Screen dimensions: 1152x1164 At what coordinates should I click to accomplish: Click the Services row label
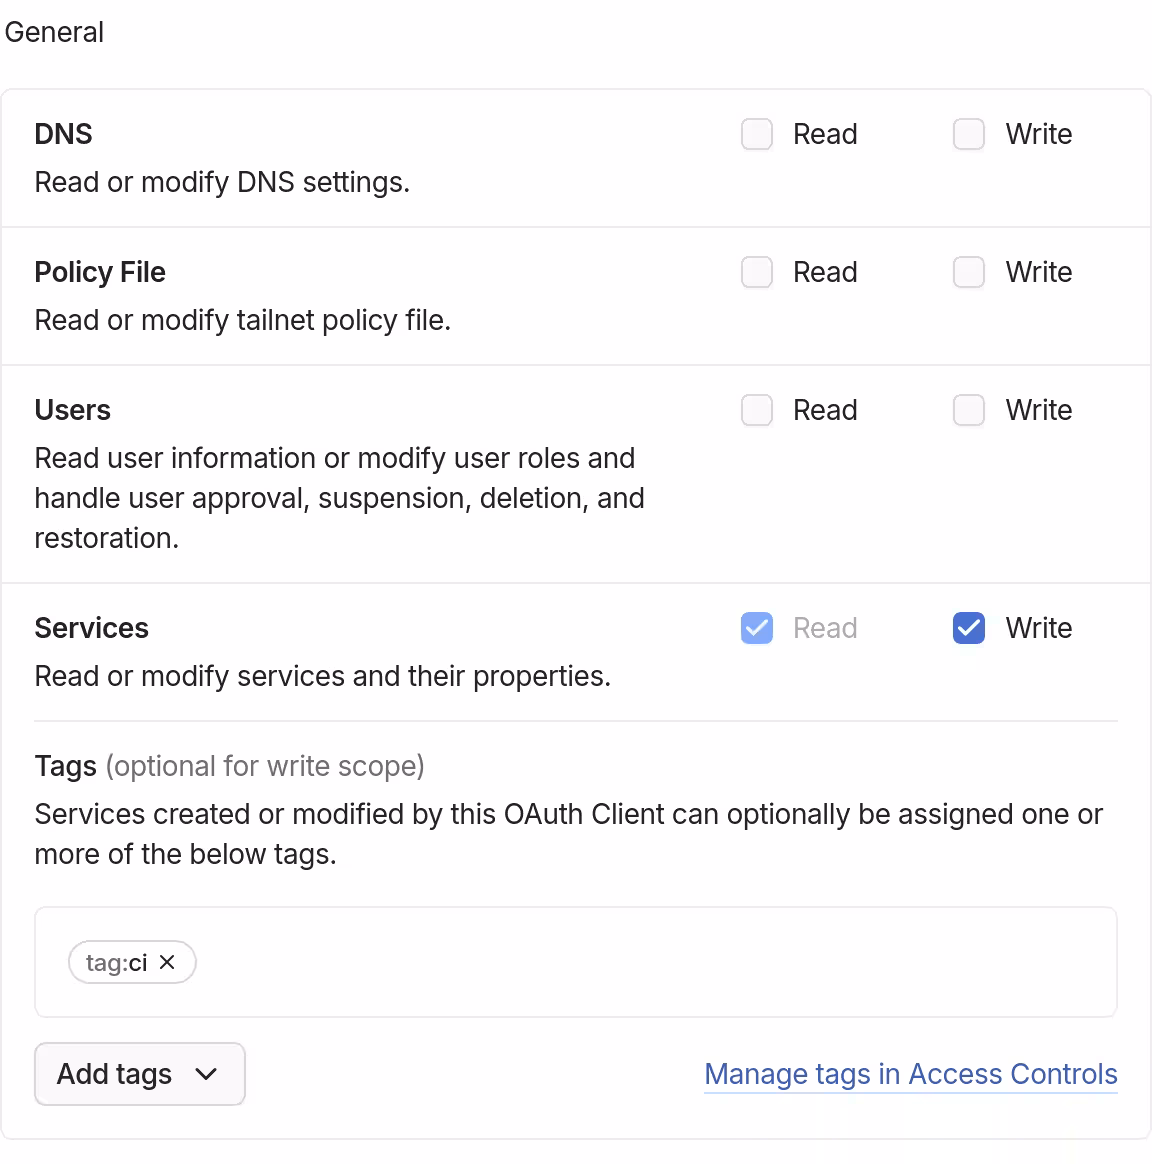point(91,628)
